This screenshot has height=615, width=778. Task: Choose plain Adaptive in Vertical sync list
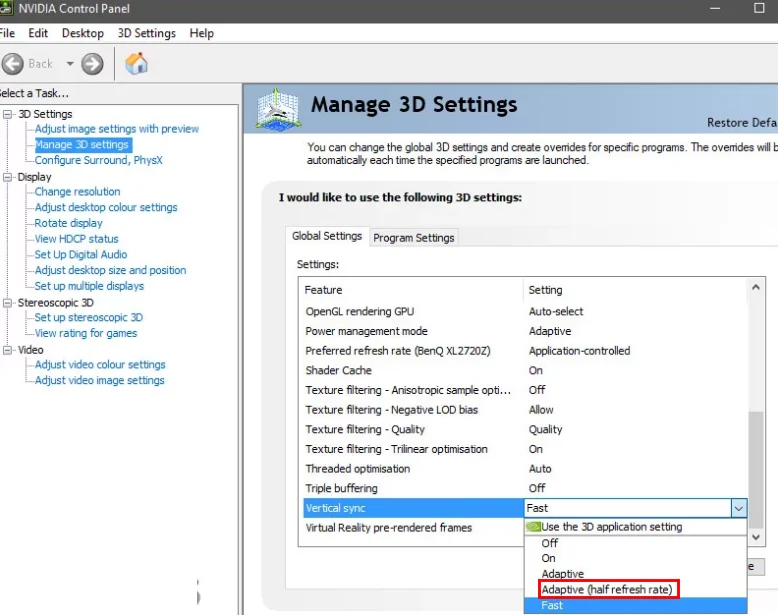[635, 574]
